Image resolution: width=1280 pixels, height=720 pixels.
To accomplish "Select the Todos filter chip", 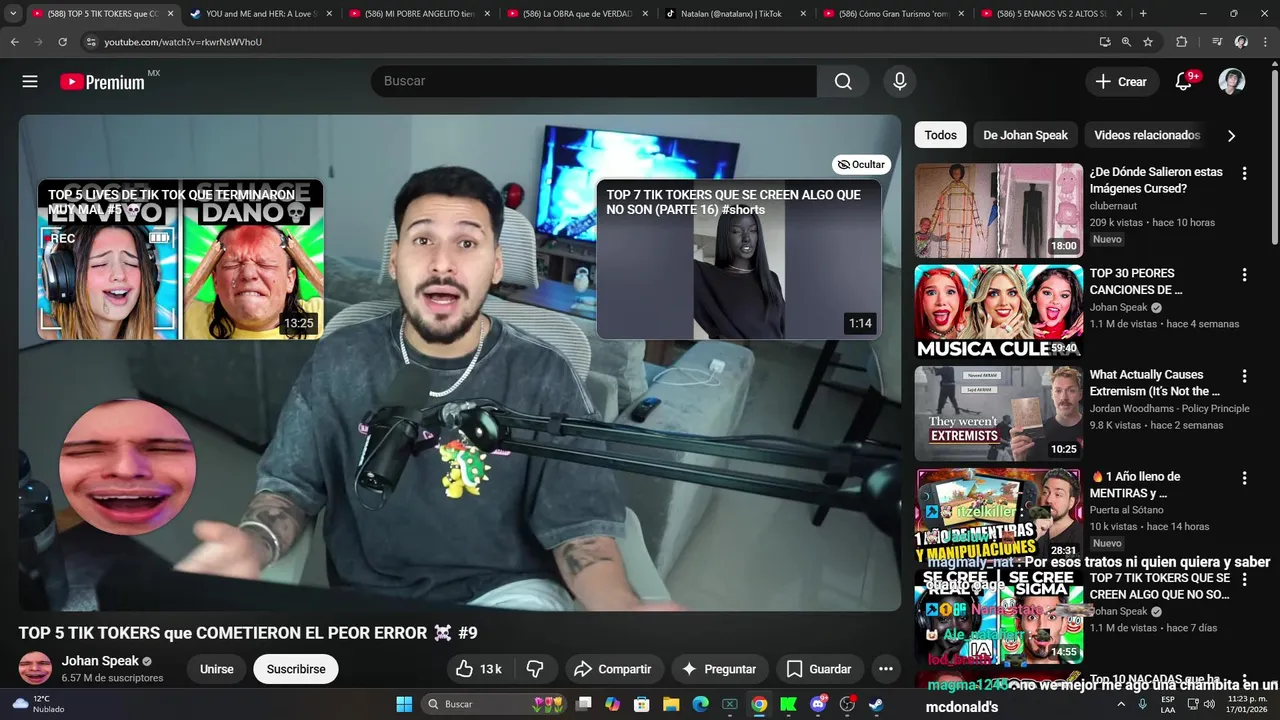I will [x=940, y=135].
